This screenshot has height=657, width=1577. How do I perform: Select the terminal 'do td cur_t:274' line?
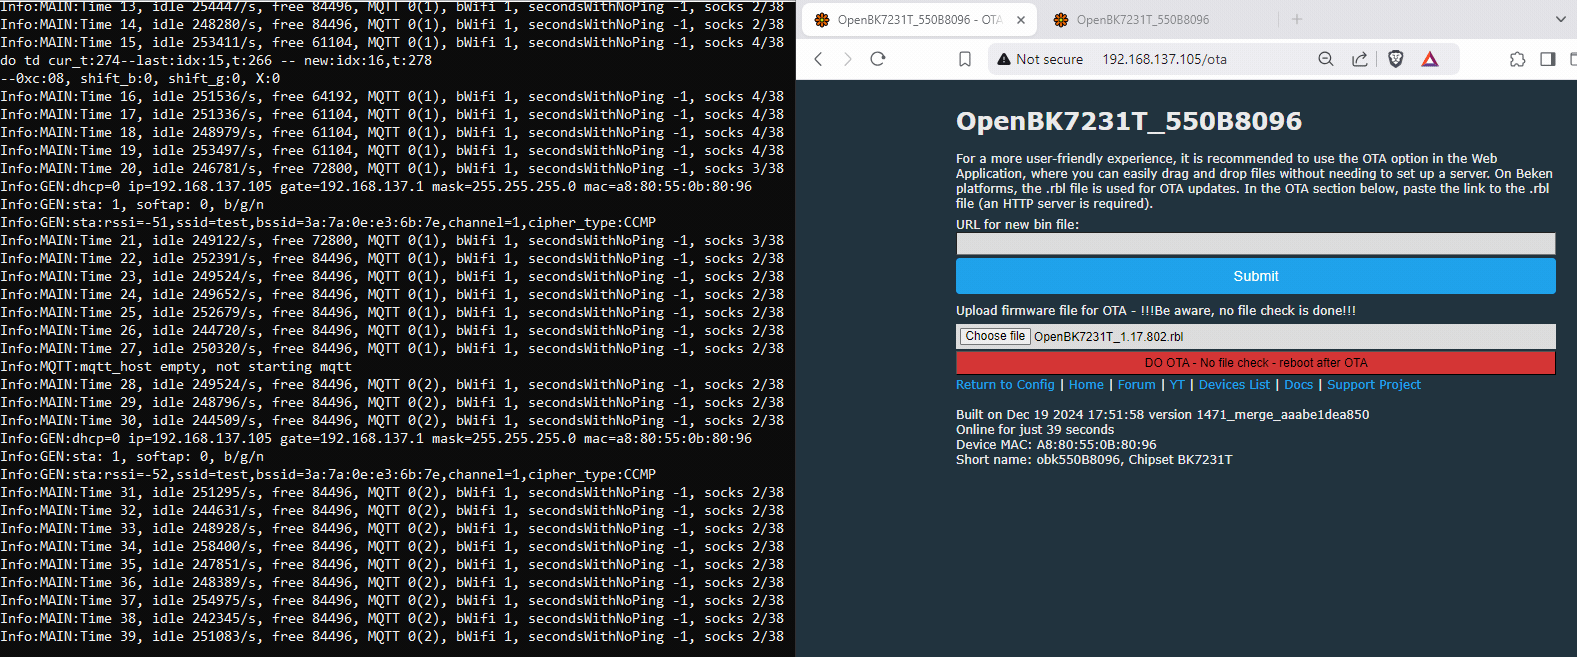point(216,60)
